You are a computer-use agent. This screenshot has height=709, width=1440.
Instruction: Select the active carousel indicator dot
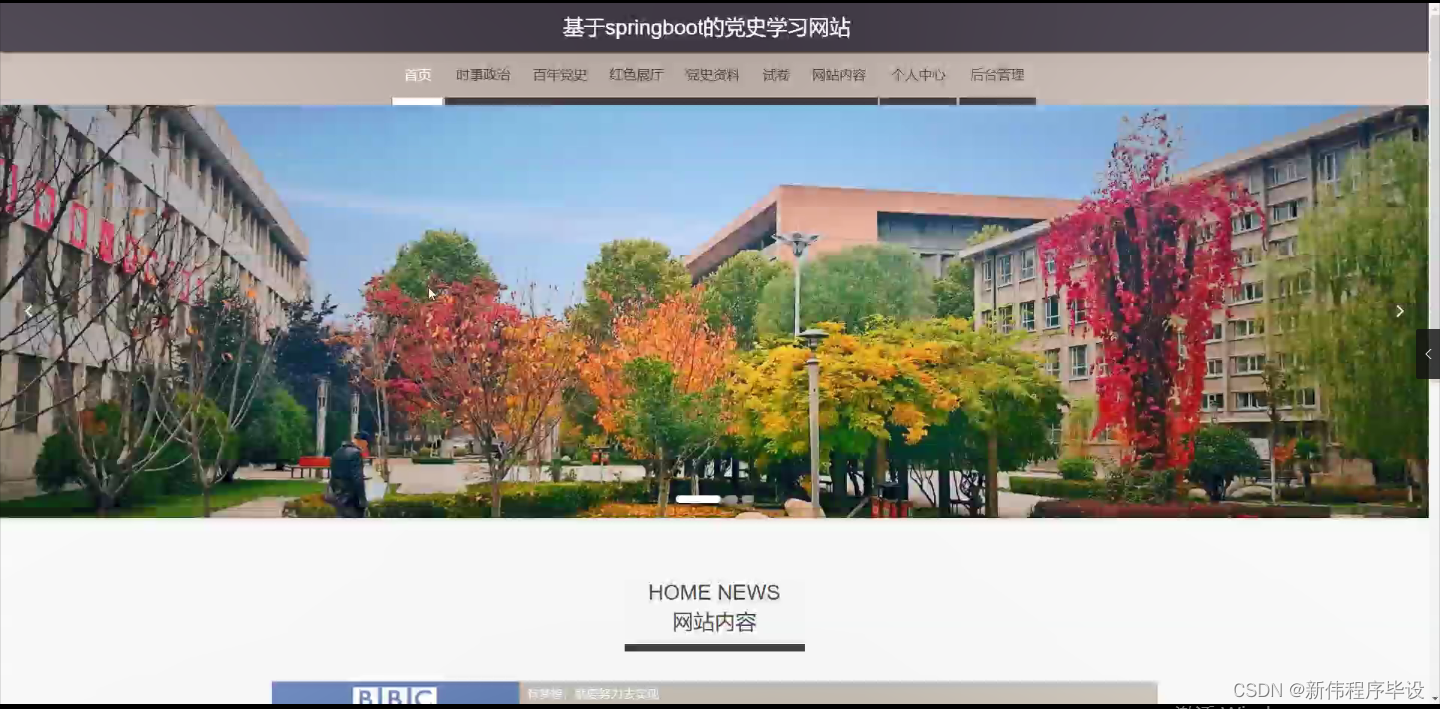[699, 498]
